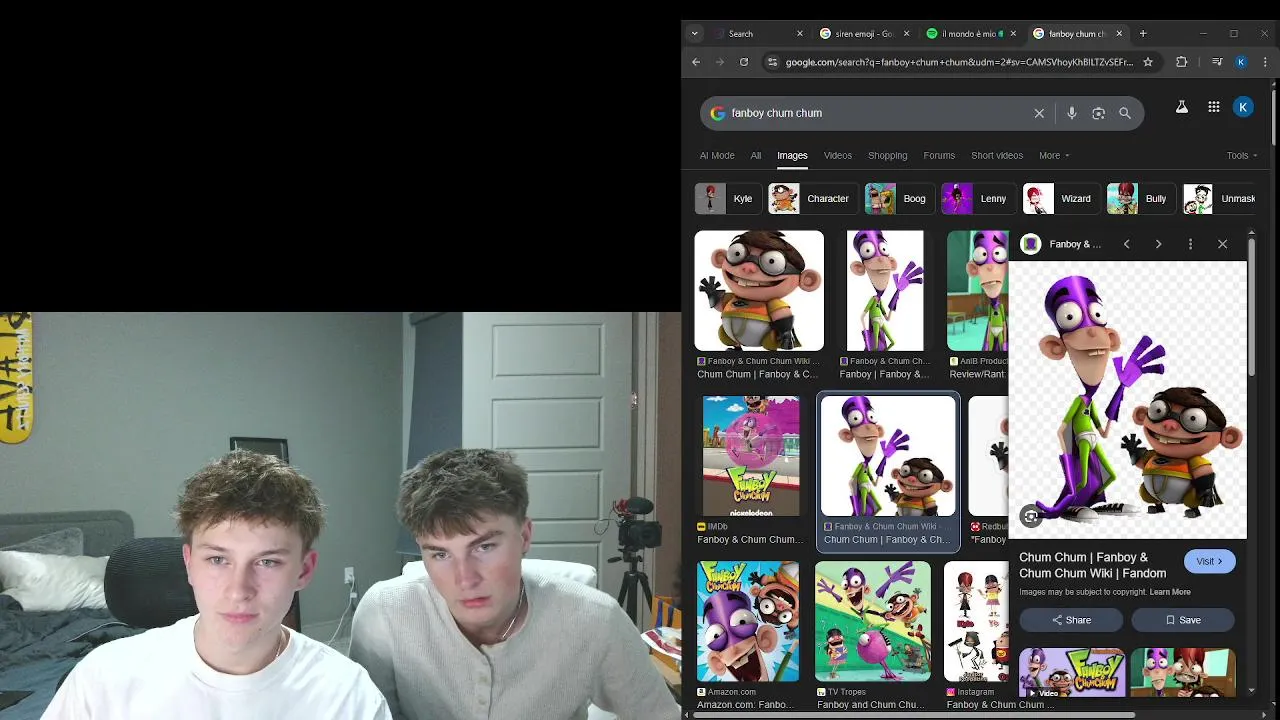Screen dimensions: 1280x720
Task: Share the previewed image
Action: coord(1071,620)
